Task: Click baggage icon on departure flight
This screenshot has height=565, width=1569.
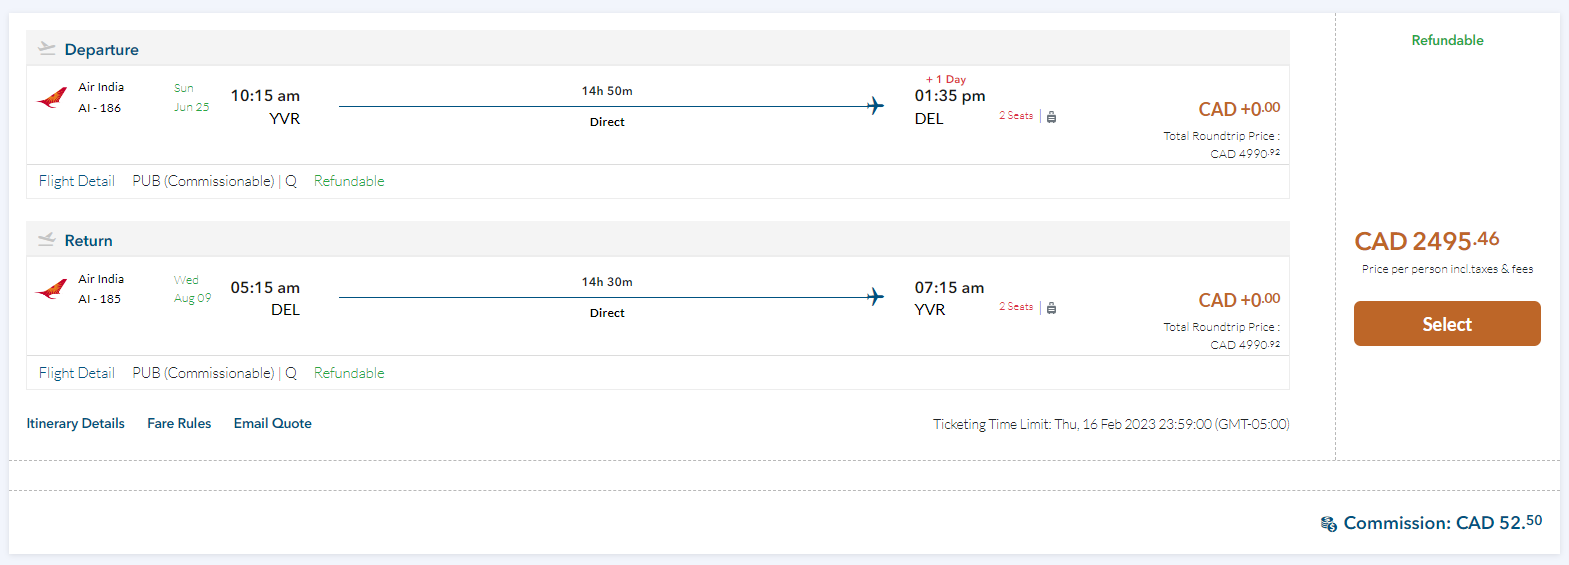Action: (1051, 117)
